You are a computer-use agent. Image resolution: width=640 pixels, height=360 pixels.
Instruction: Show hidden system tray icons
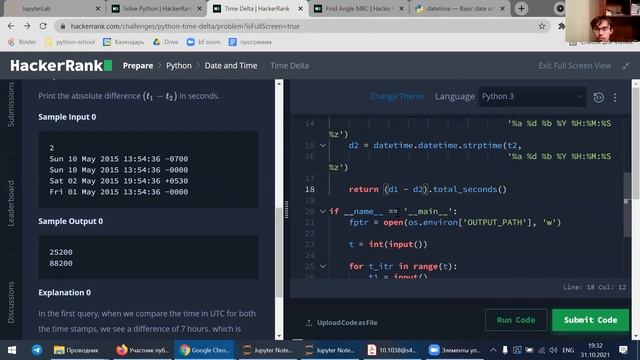point(493,350)
